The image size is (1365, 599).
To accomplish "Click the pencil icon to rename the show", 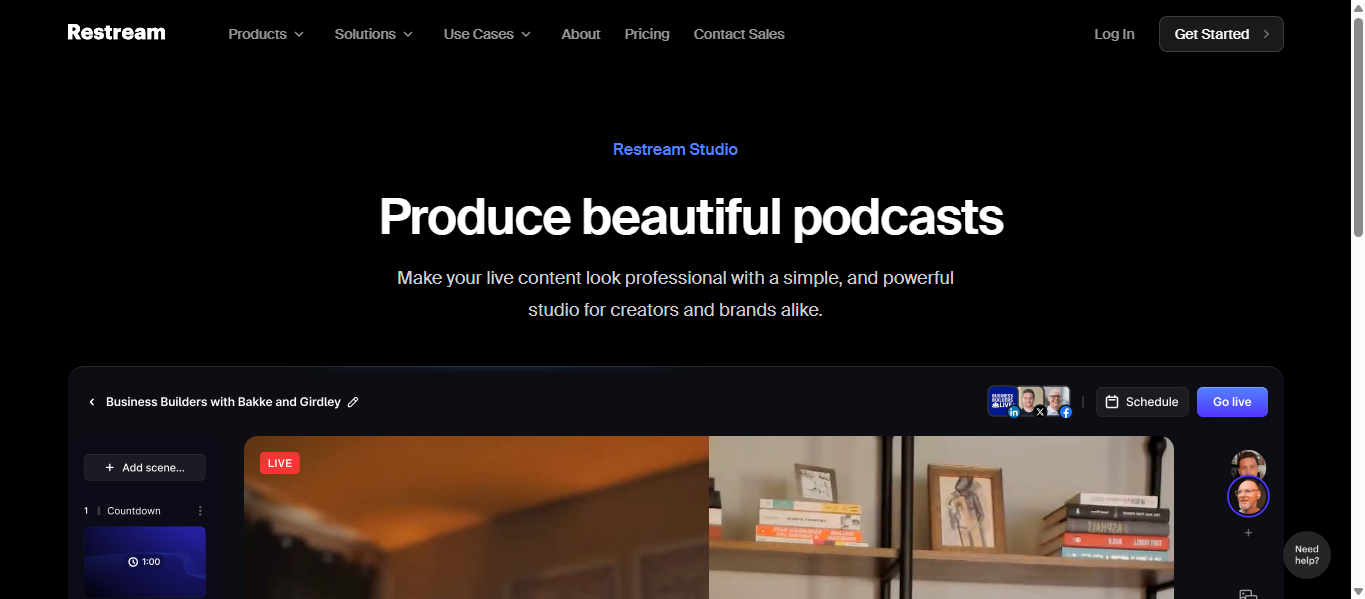I will point(352,401).
